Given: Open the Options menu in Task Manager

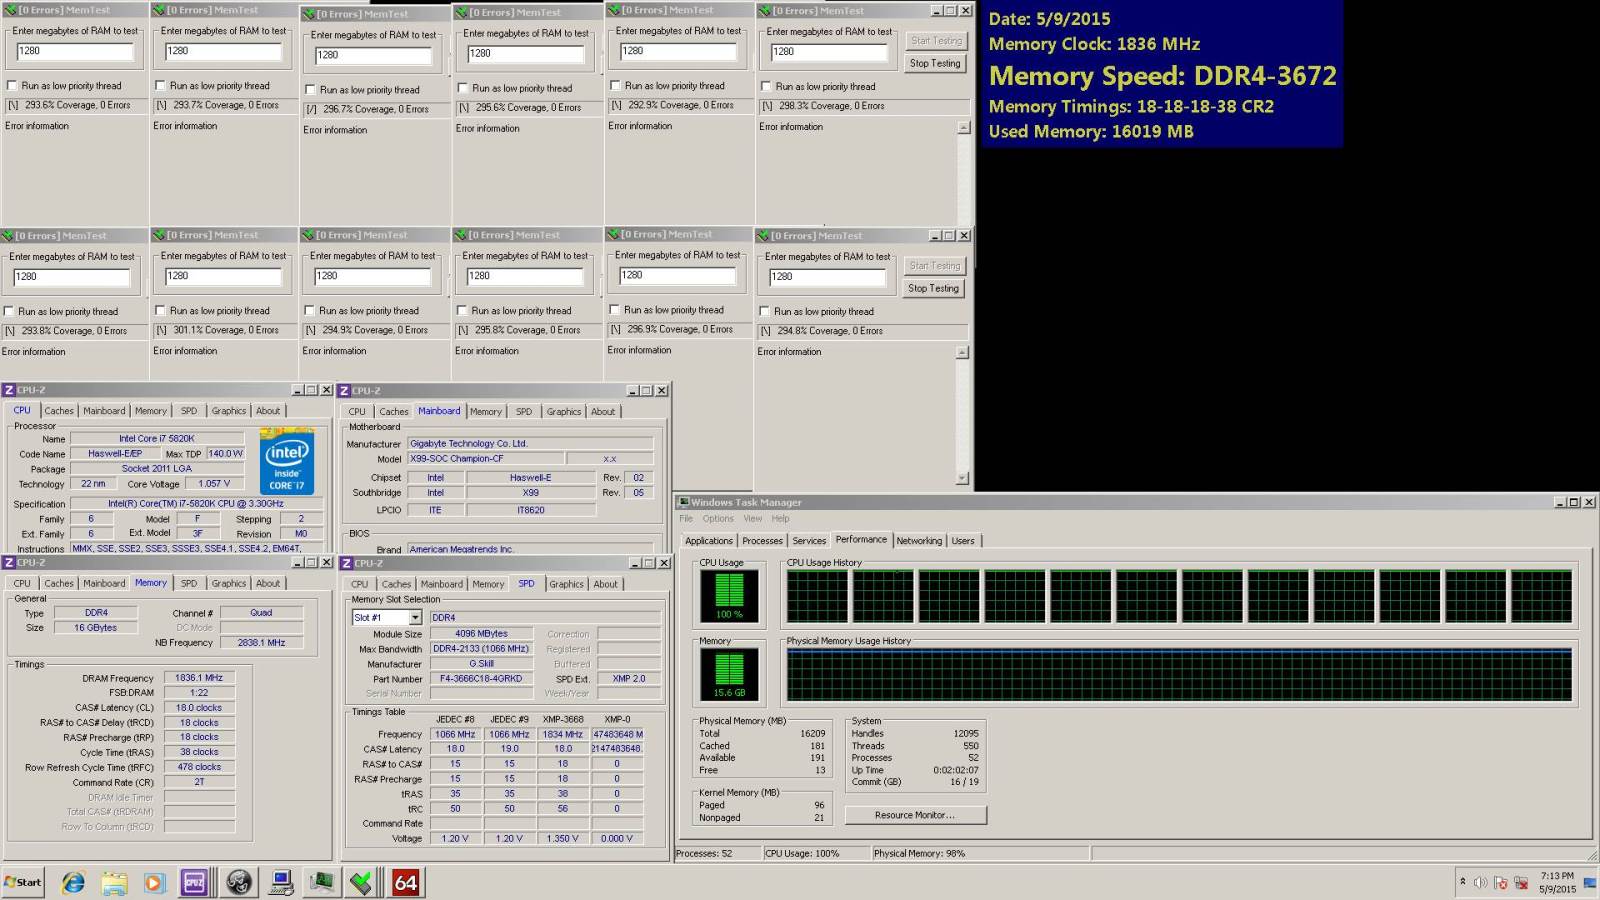Looking at the screenshot, I should [x=717, y=519].
